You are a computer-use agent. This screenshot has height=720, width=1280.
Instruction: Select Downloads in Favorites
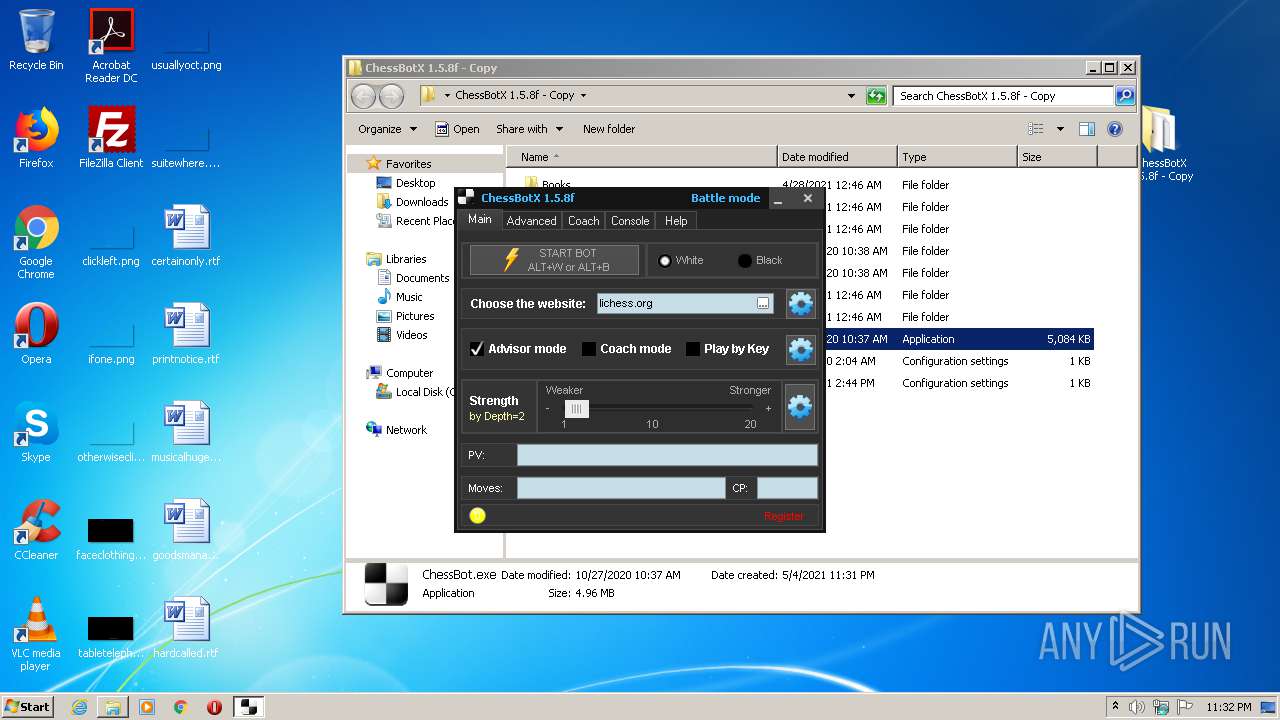tap(412, 202)
